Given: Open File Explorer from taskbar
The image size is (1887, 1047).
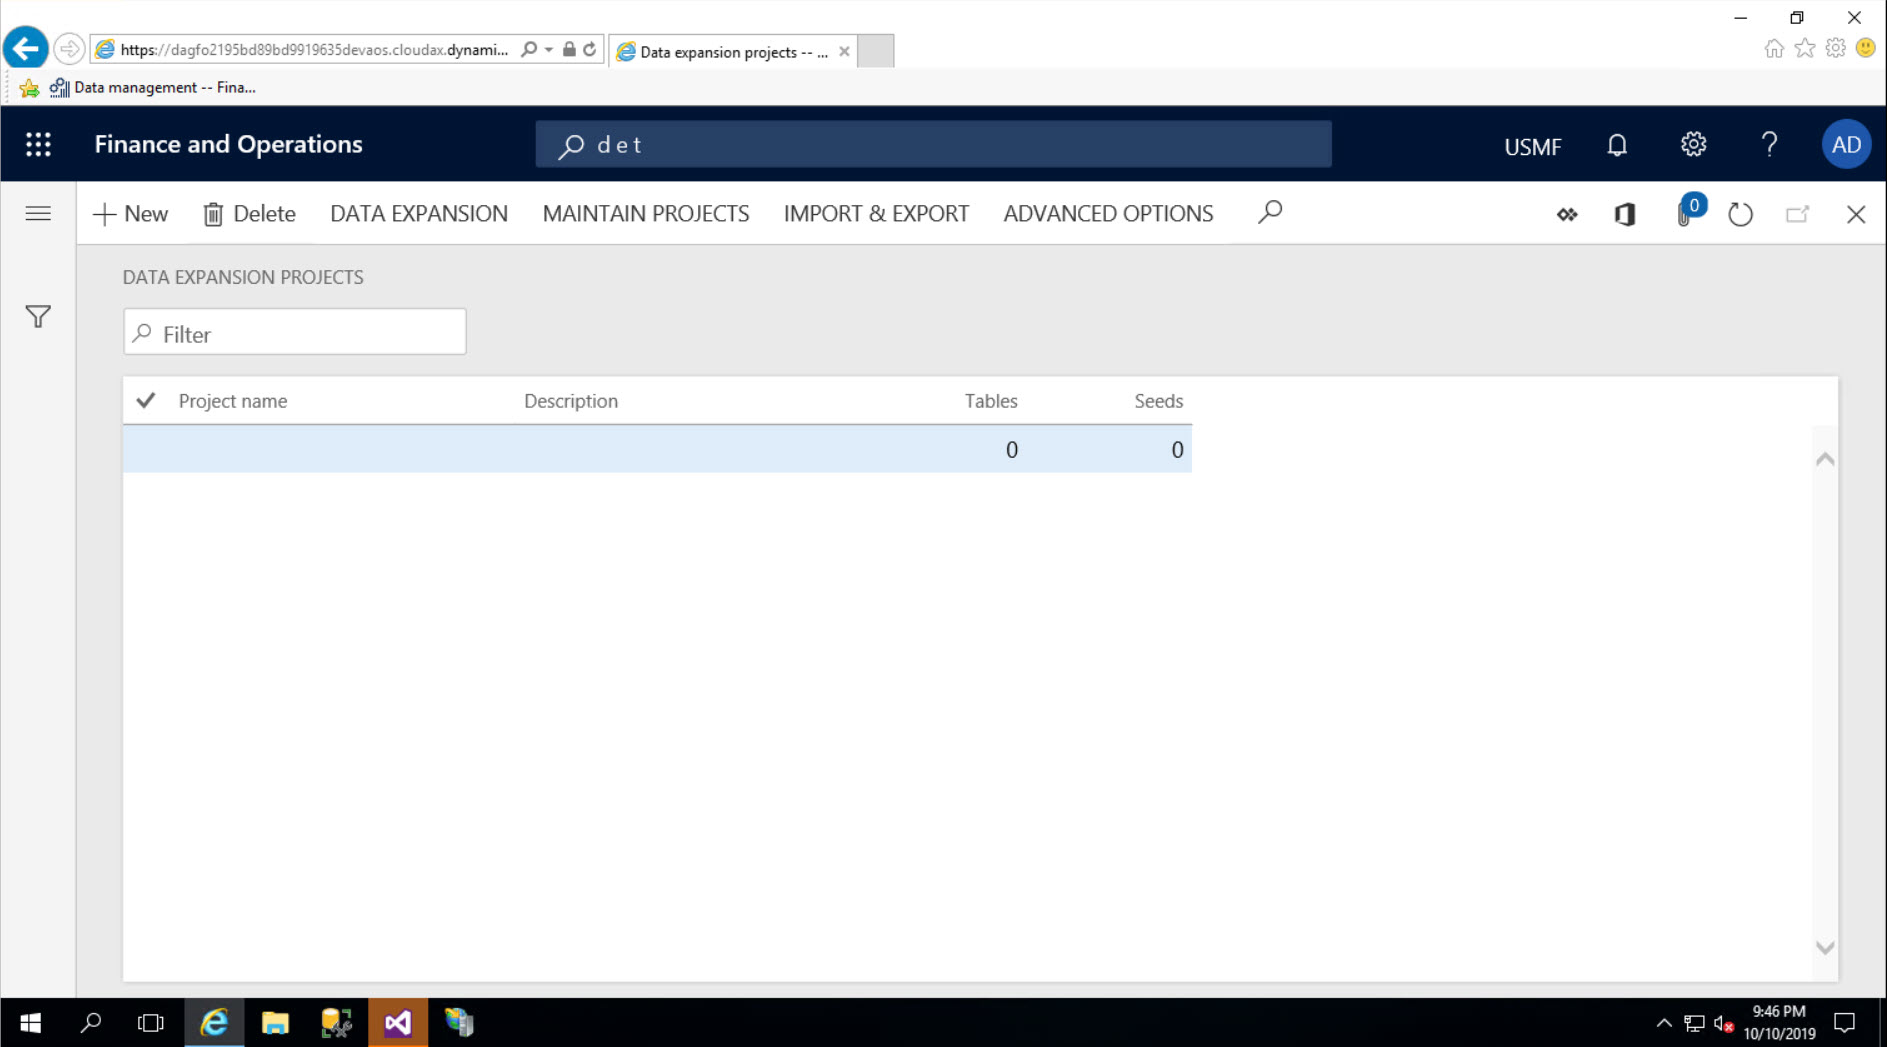Looking at the screenshot, I should 275,1023.
